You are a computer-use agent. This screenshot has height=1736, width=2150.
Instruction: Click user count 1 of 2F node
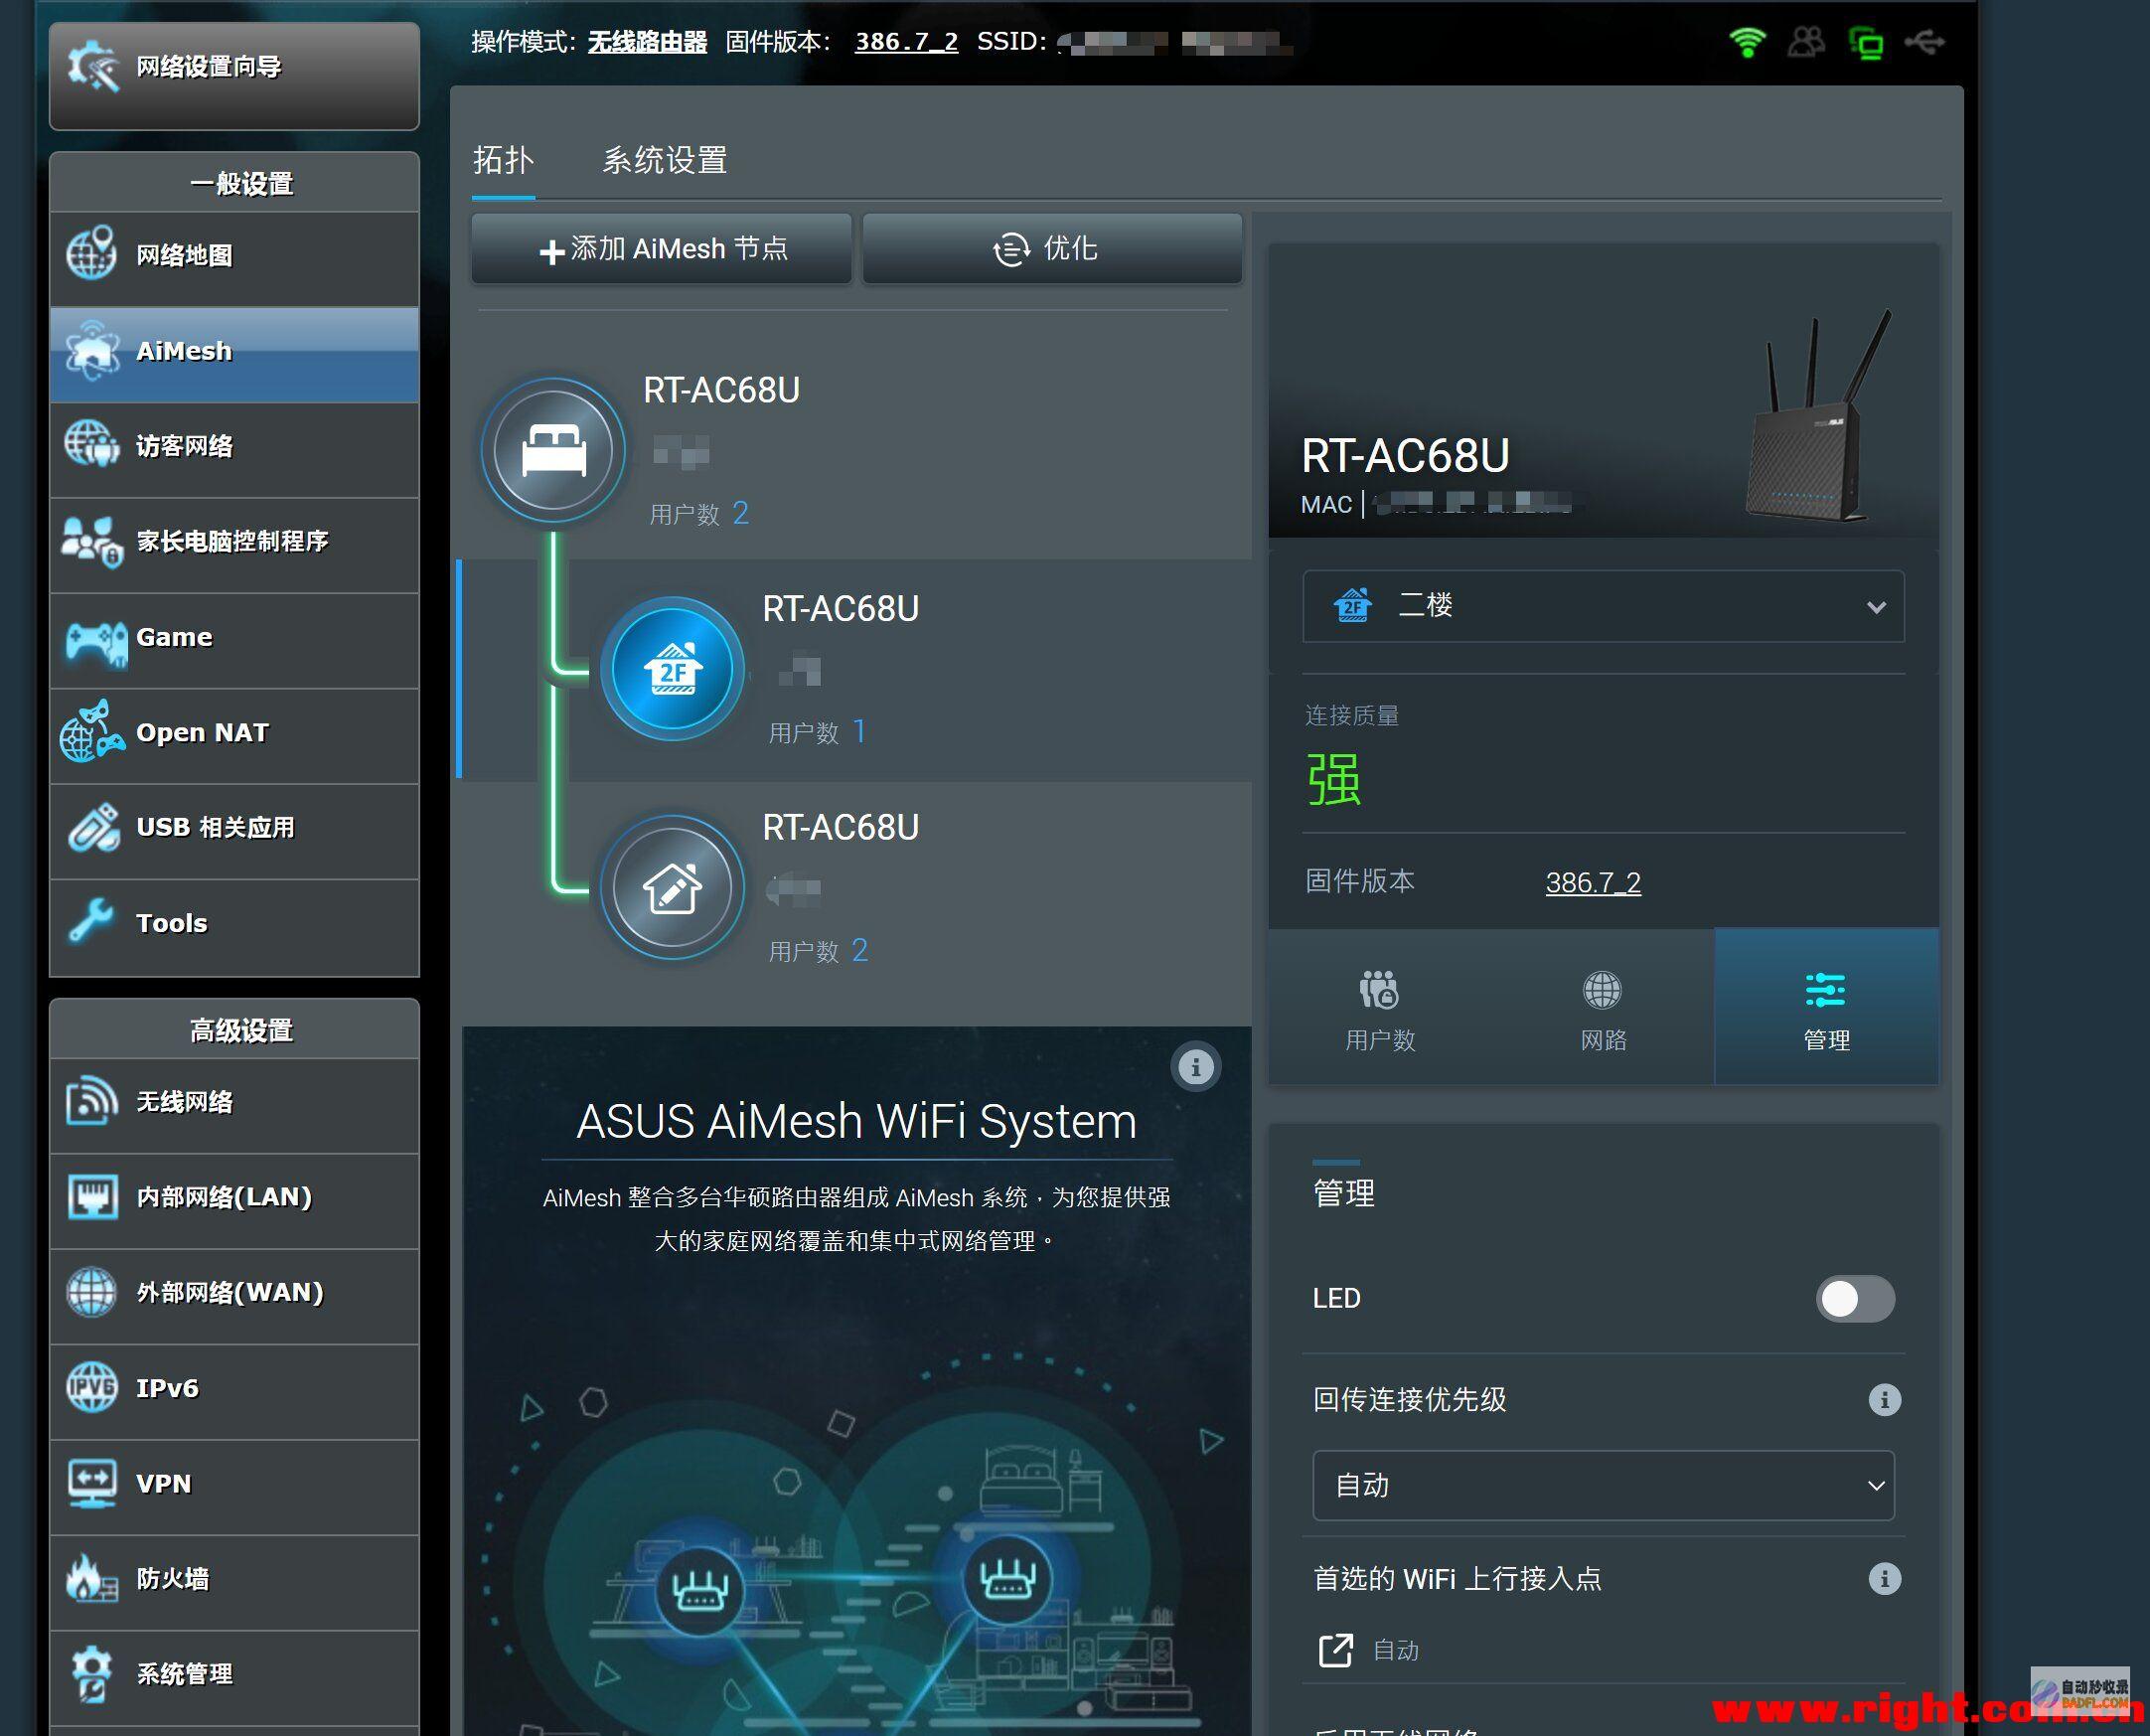coord(859,732)
